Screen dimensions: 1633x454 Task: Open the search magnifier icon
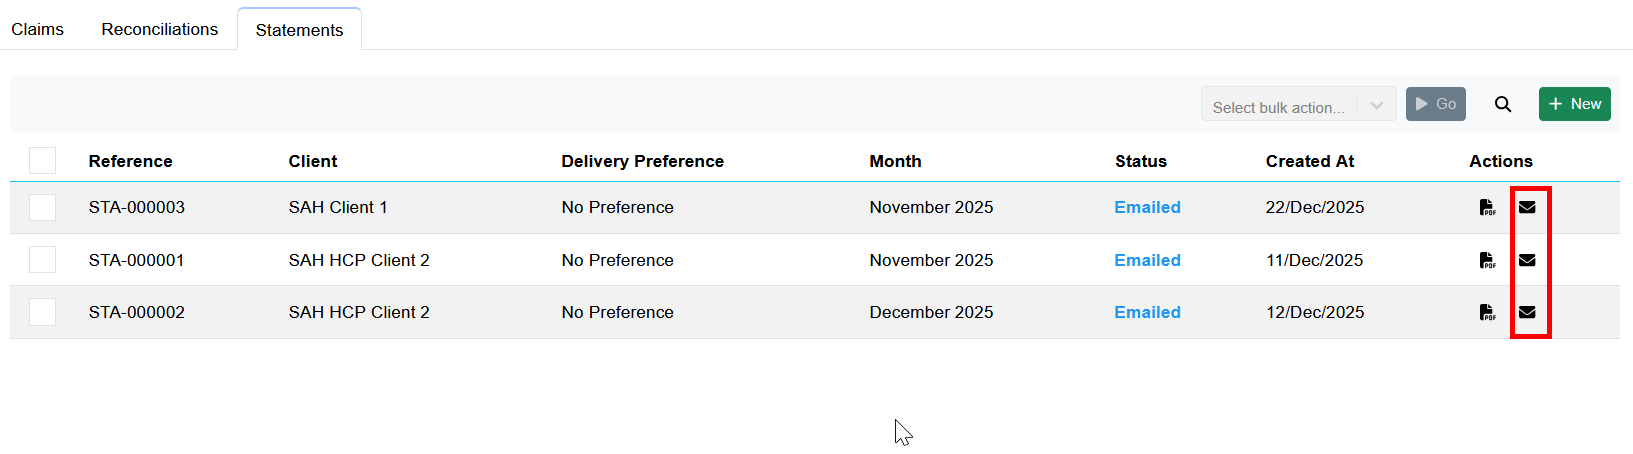click(x=1503, y=104)
